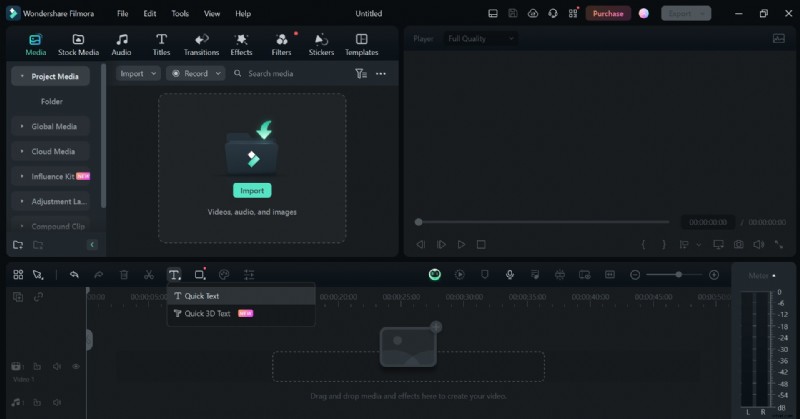Expand the Cloud Media folder
This screenshot has width=800, height=419.
click(52, 152)
